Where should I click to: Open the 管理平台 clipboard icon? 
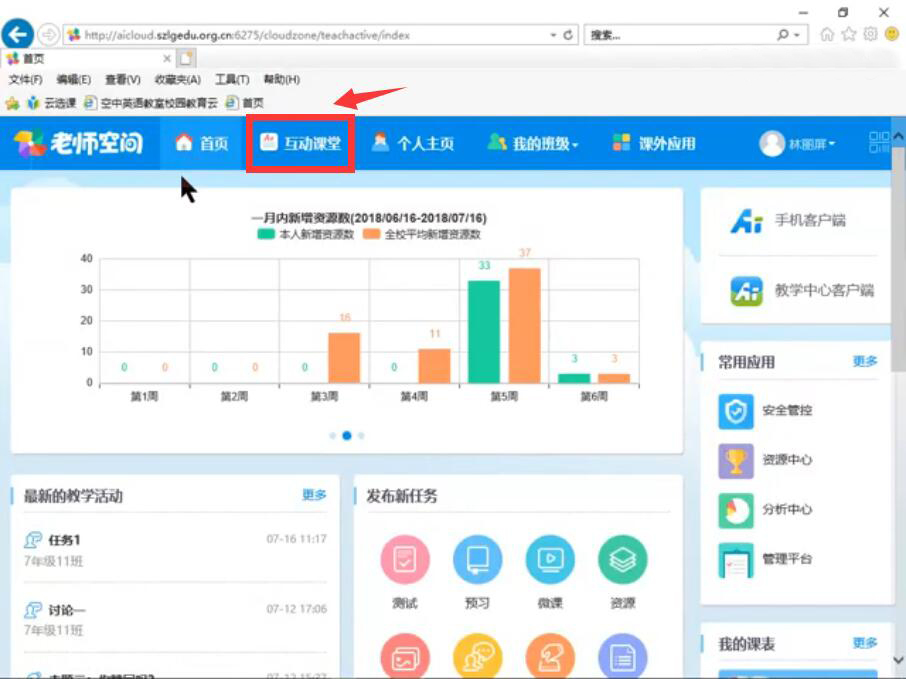[736, 561]
